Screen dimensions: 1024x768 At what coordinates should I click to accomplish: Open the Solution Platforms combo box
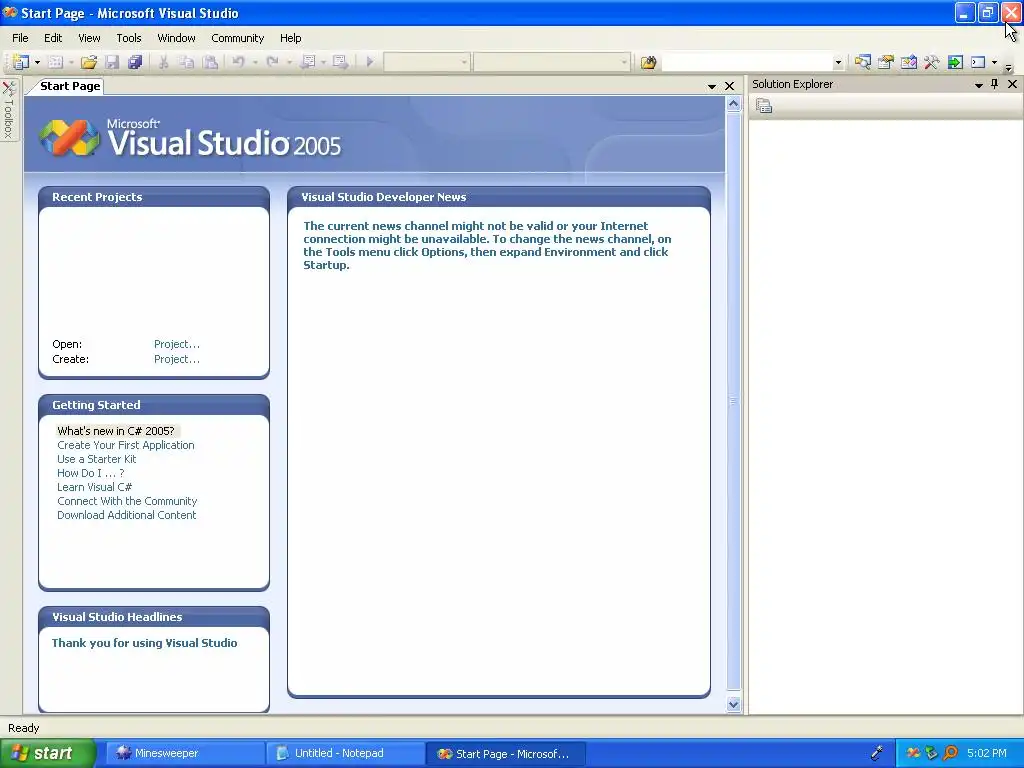(x=552, y=62)
